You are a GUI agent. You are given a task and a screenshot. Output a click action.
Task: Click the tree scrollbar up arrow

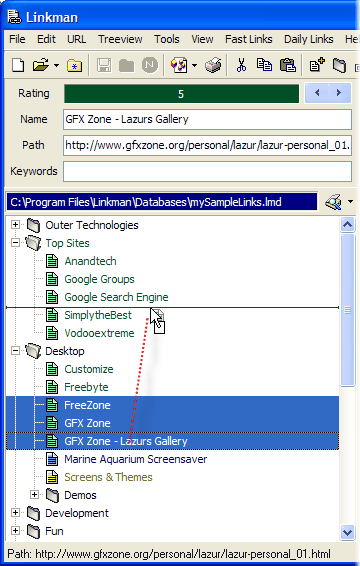pyautogui.click(x=347, y=225)
